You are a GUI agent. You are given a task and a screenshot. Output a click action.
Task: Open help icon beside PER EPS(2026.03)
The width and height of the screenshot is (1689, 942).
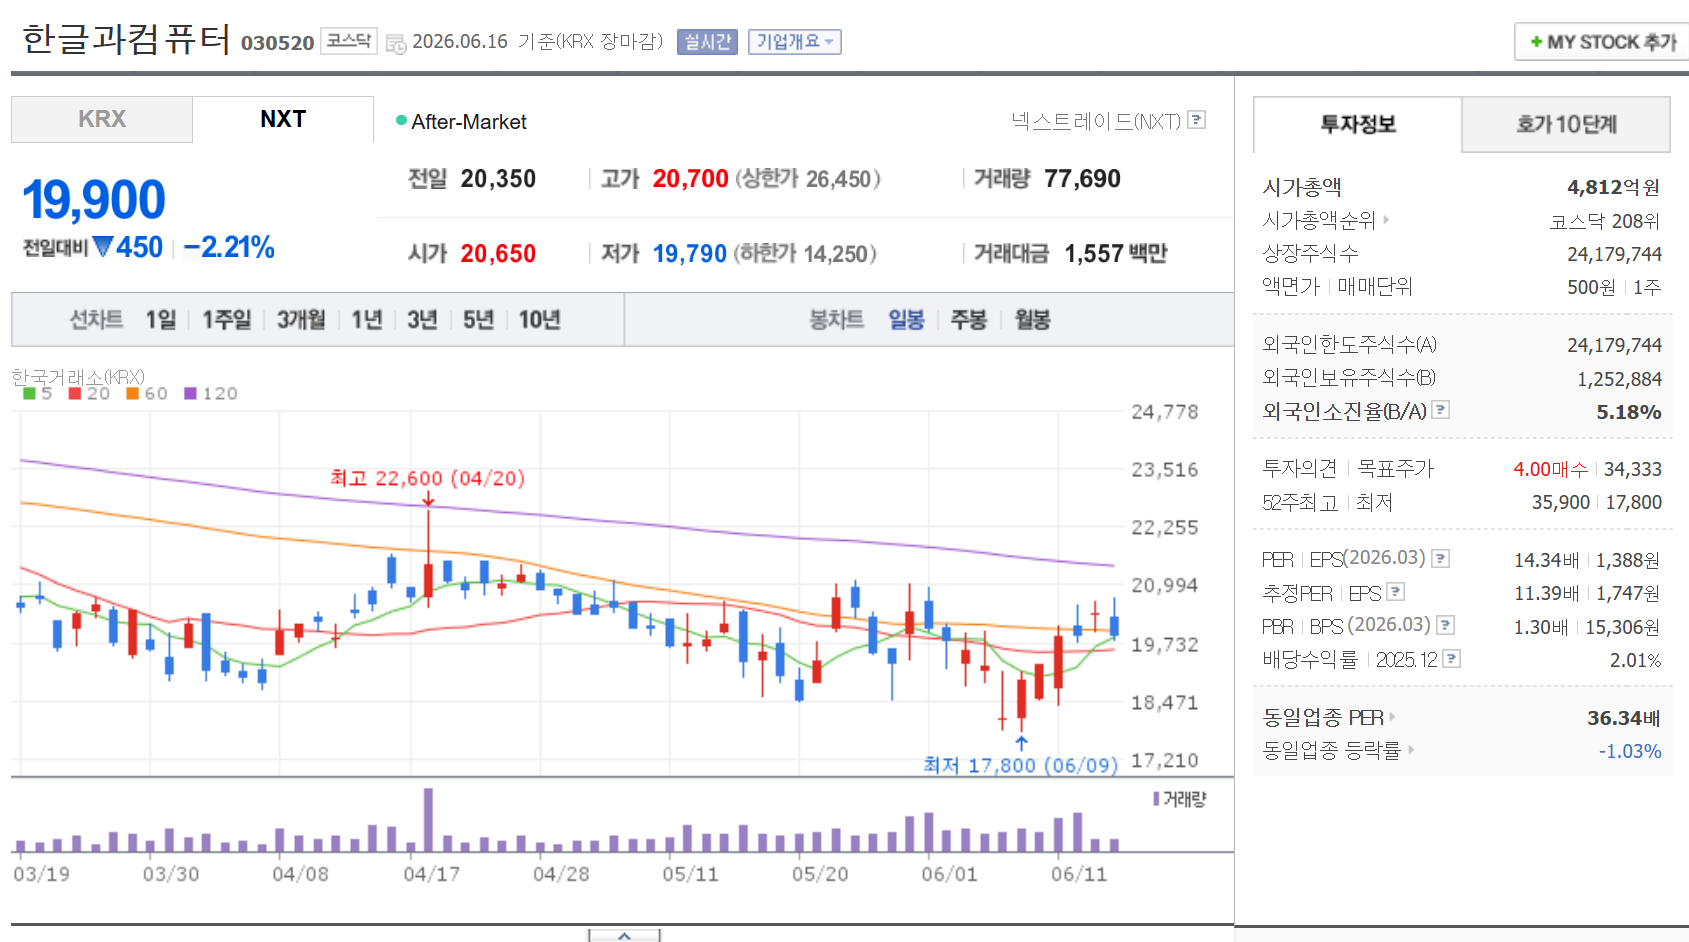tap(1440, 558)
